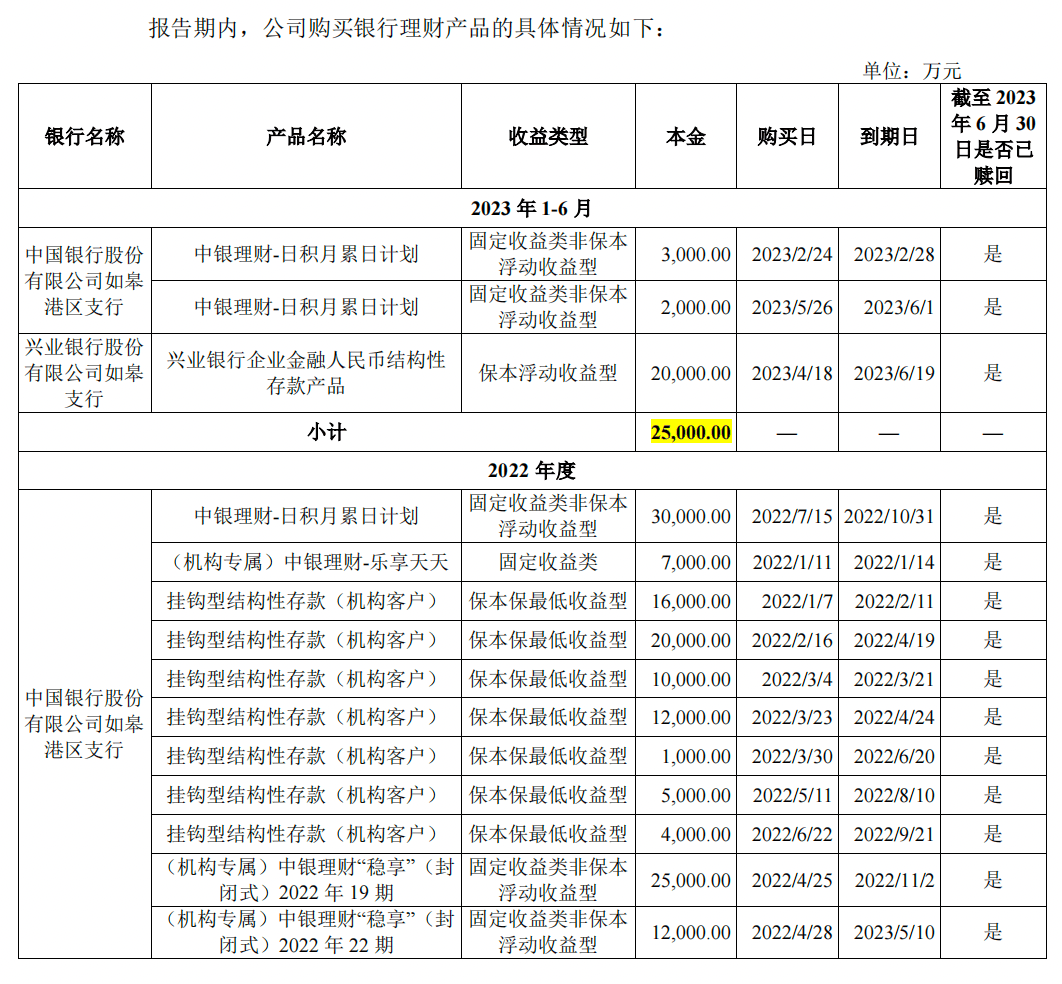Click the maturity date 2023/6/19

(x=894, y=373)
